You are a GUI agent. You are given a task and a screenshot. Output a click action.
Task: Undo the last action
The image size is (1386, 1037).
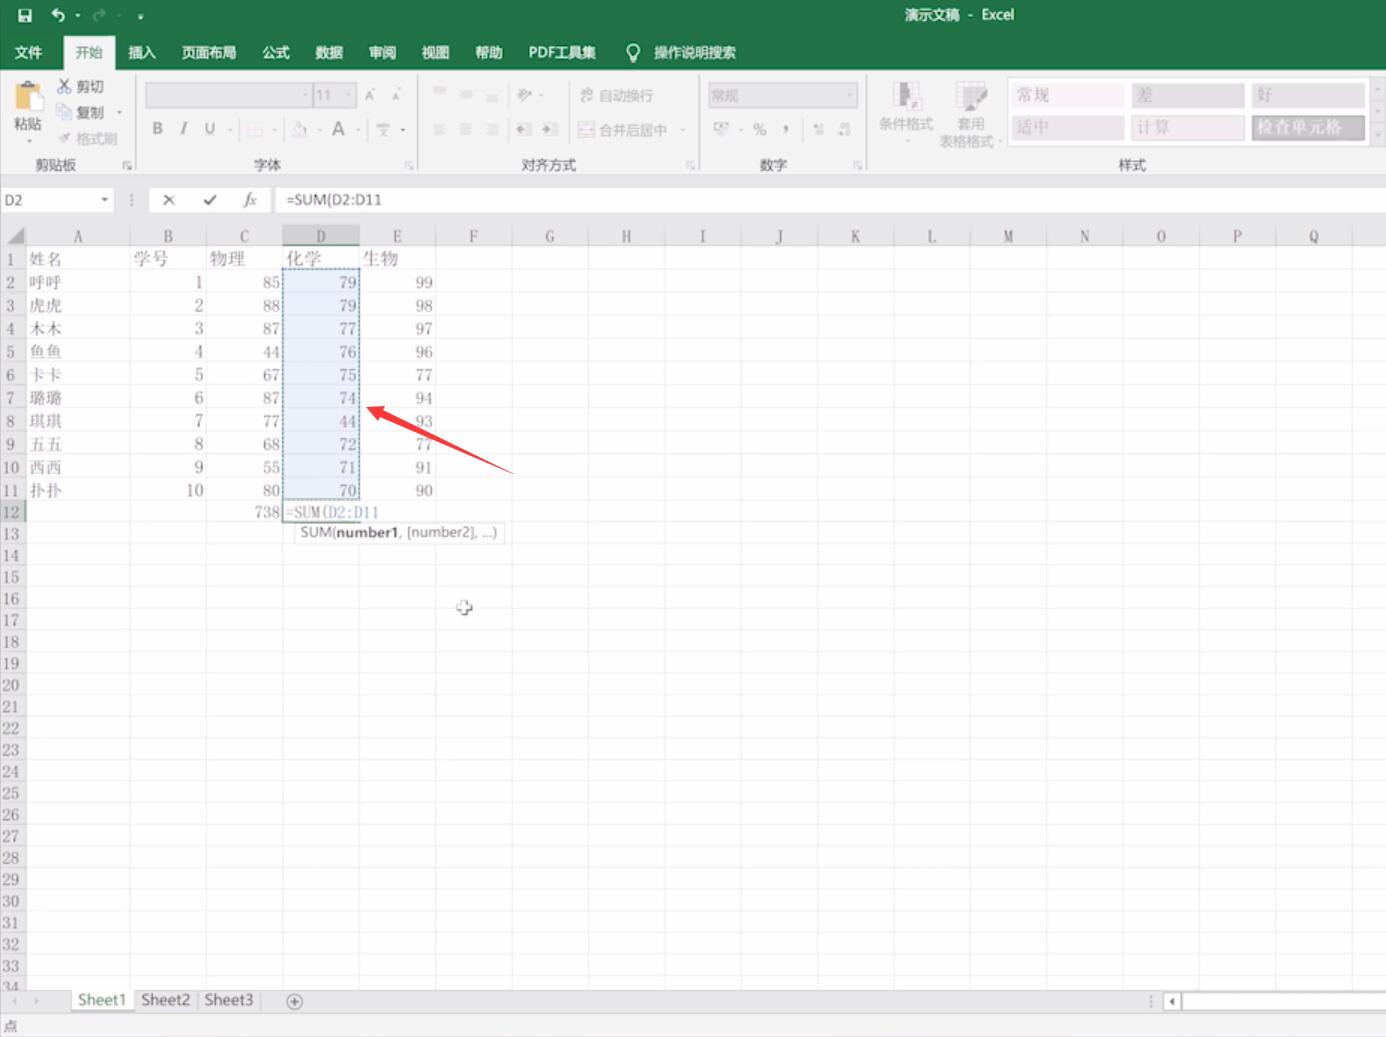coord(58,15)
